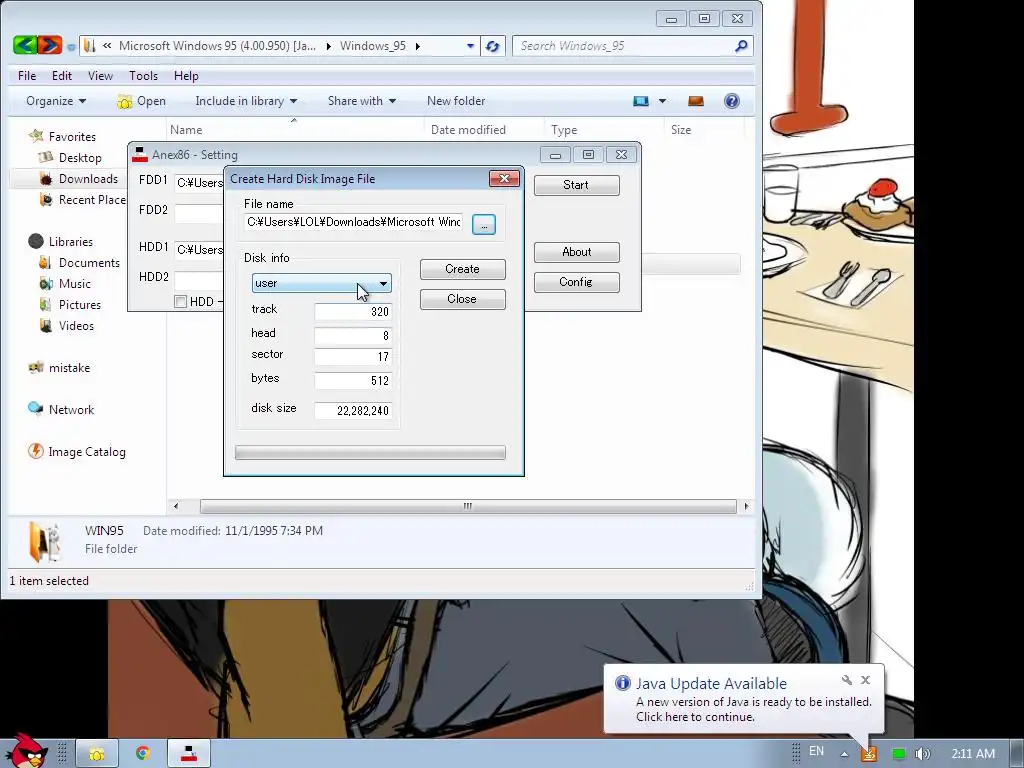Expand the arrow after Windows_95 in address bar

[417, 46]
